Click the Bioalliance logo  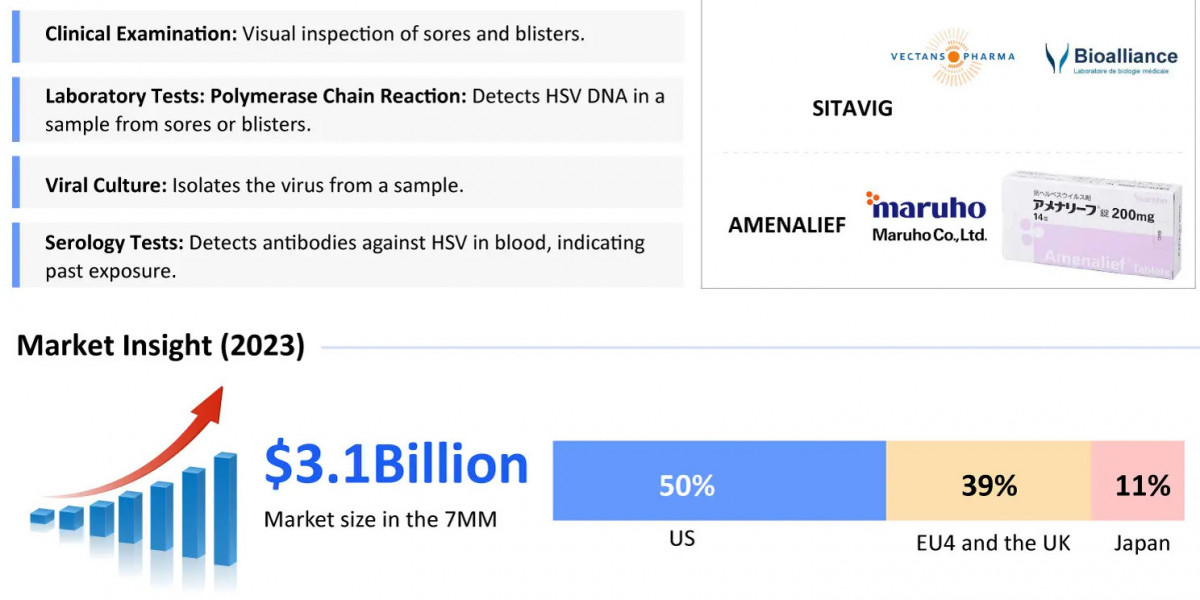coord(1111,59)
